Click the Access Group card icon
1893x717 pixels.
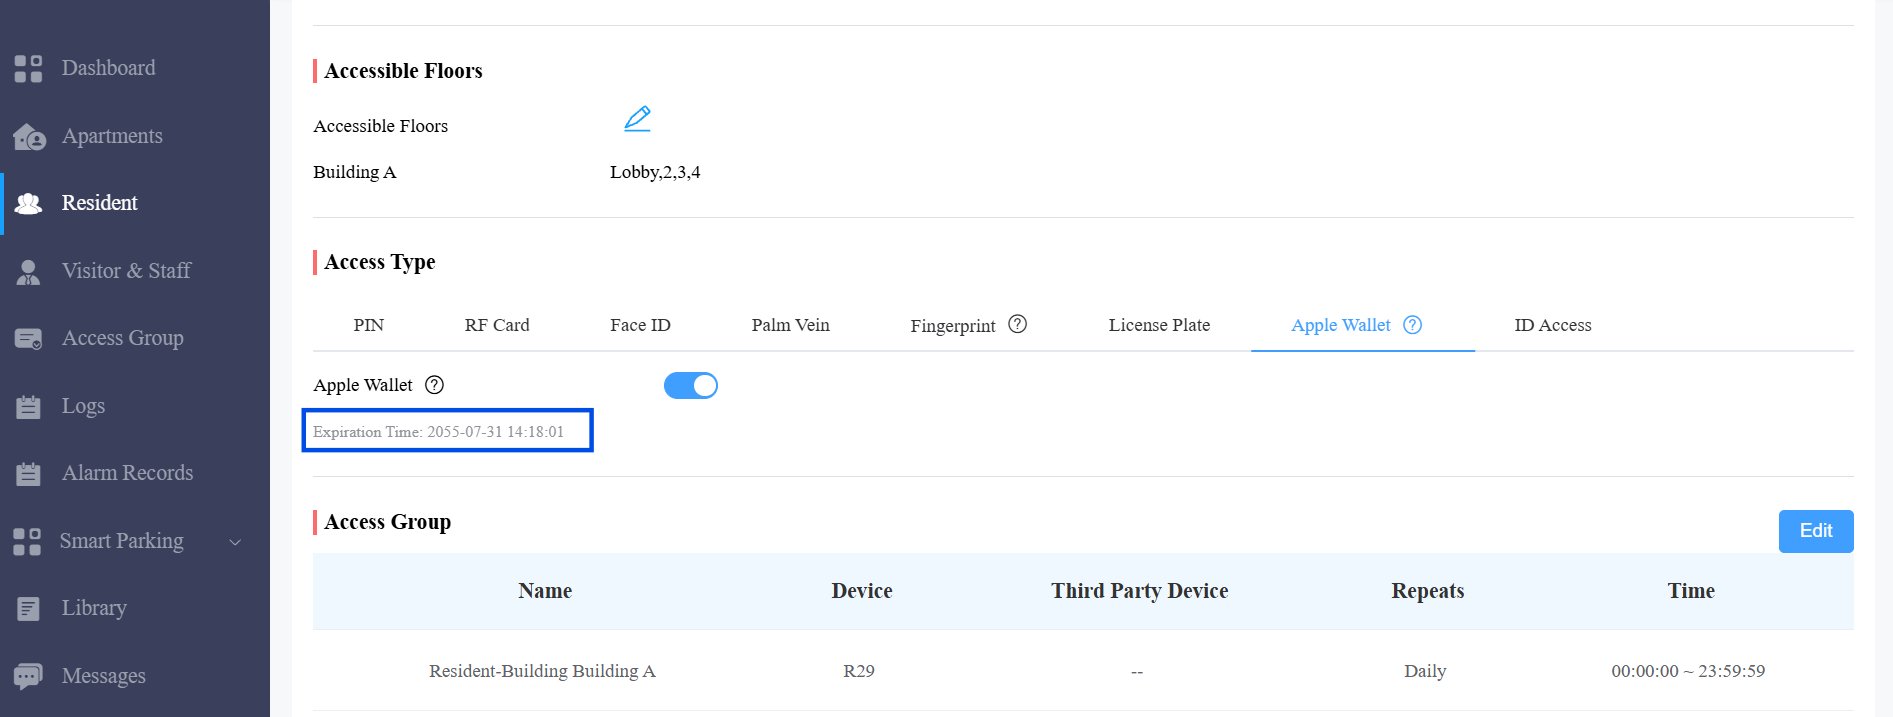tap(28, 339)
